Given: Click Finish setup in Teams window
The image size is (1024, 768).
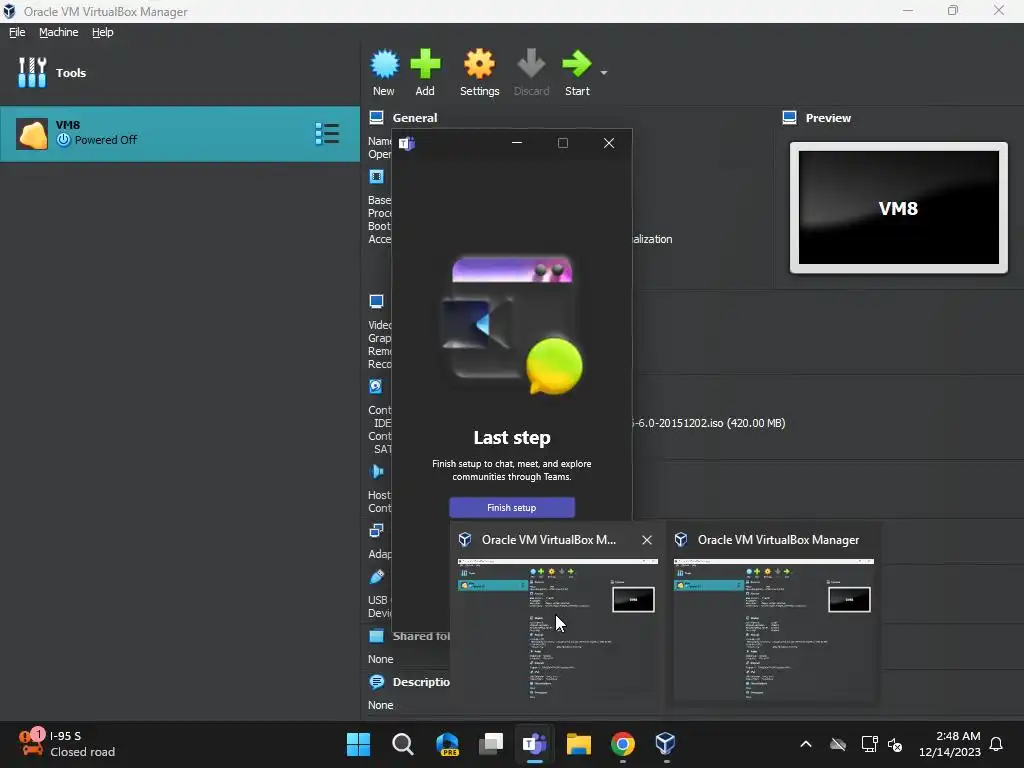Looking at the screenshot, I should pos(512,507).
